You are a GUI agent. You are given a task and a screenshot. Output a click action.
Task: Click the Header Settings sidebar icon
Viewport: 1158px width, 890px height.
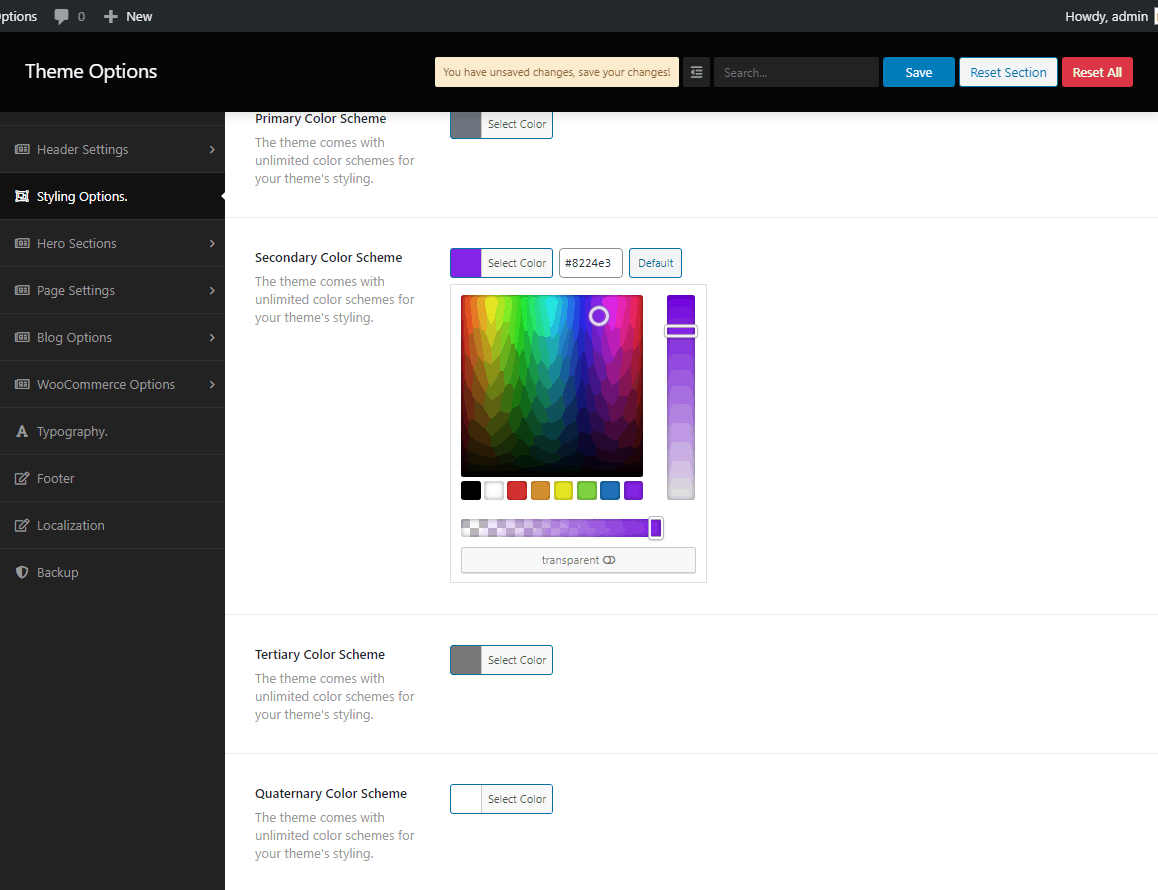(x=22, y=149)
